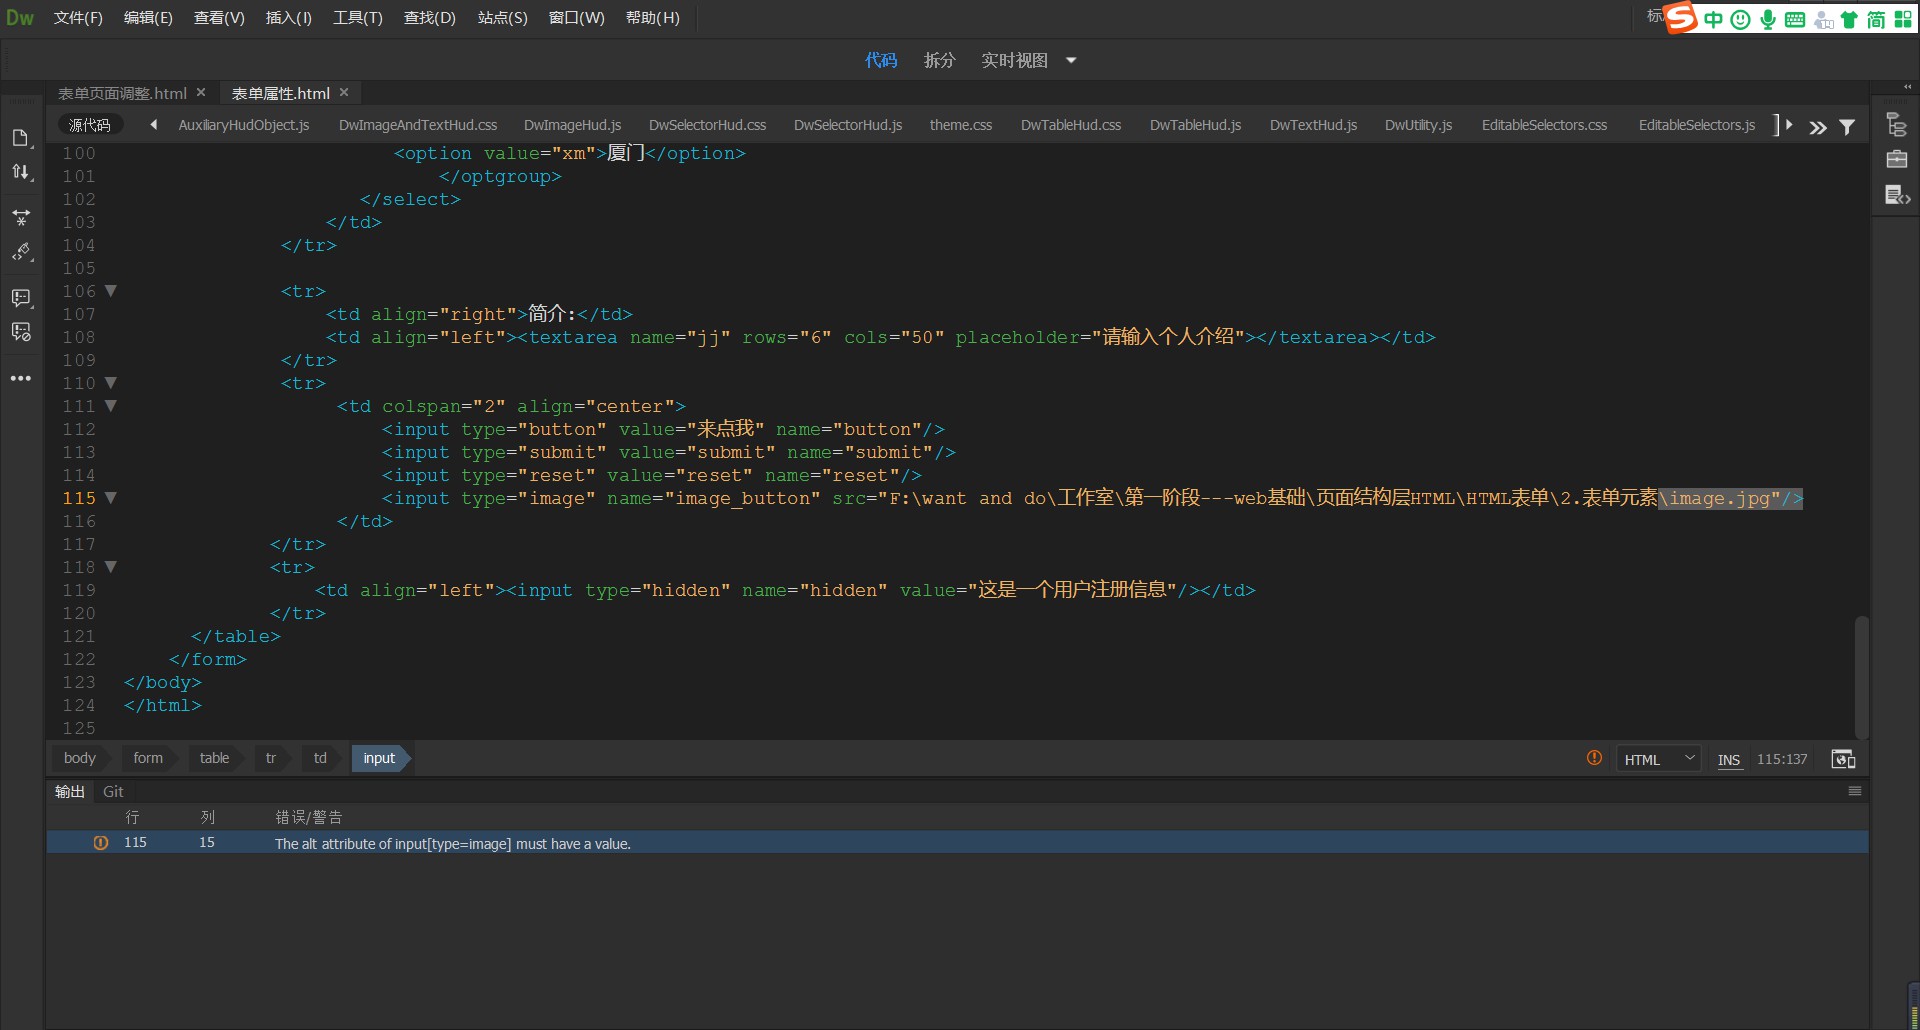Image resolution: width=1920 pixels, height=1030 pixels.
Task: Select the form tag in breadcrumb
Action: (148, 758)
